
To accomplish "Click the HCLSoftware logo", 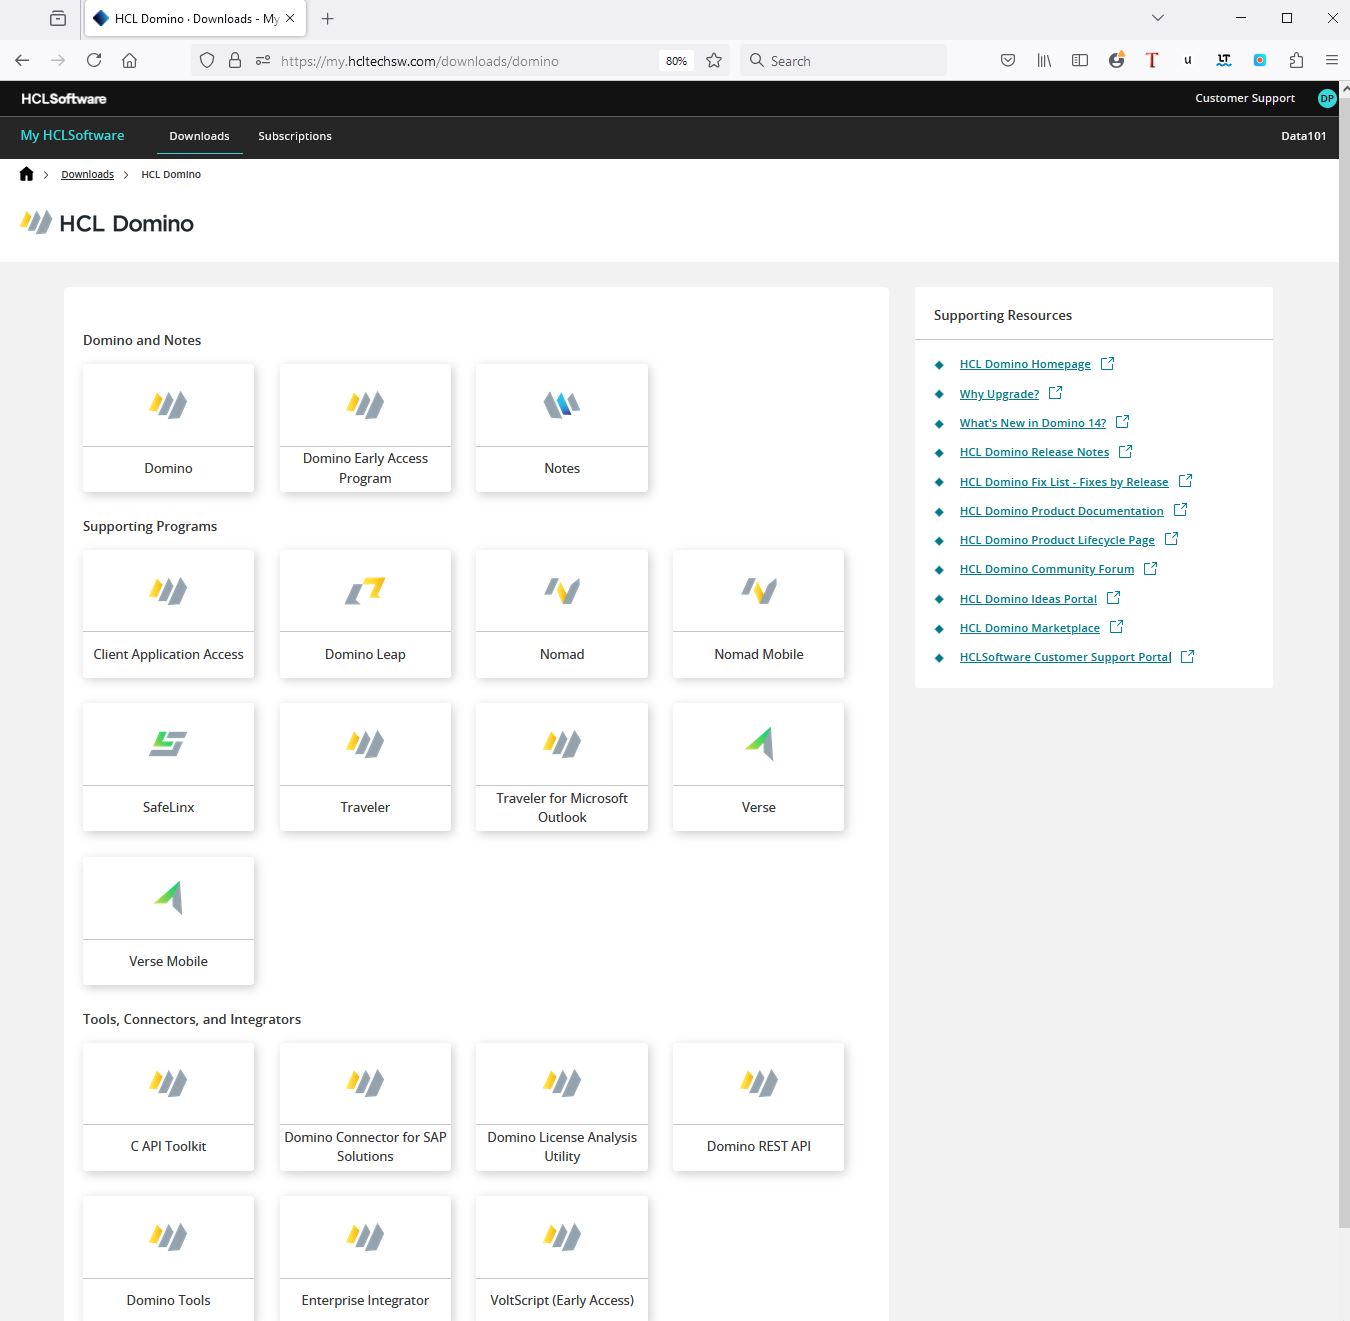I will point(62,98).
